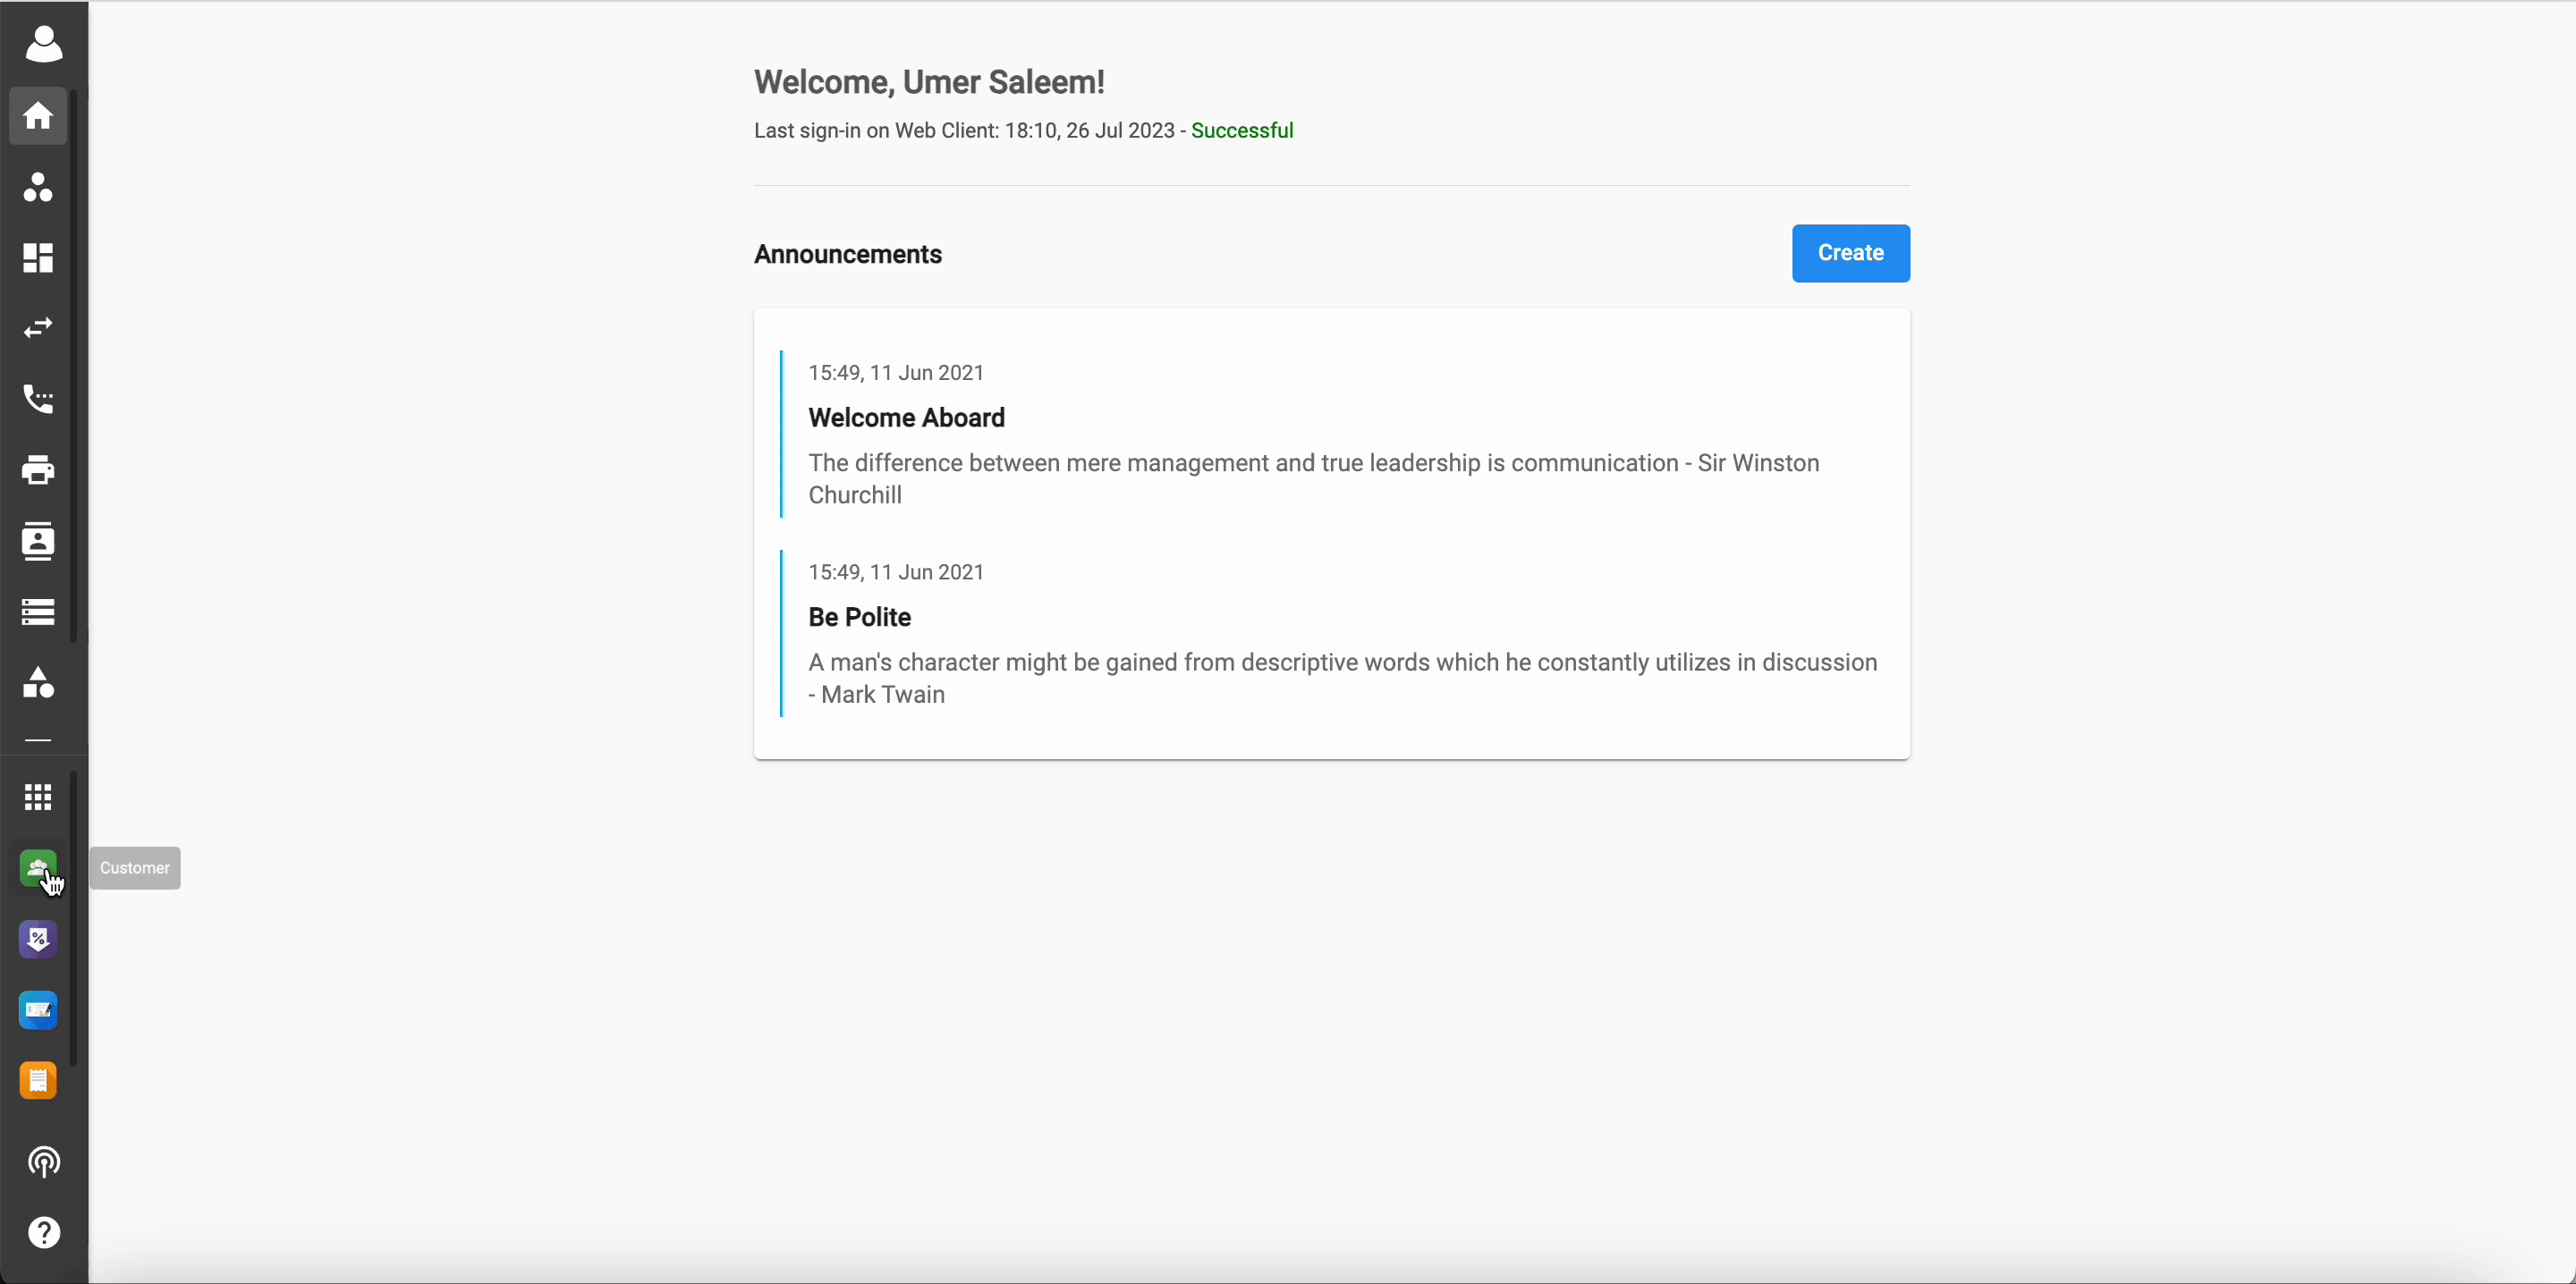Open the dashboard tiles icon
Screen dimensions: 2576x1284
pos(38,258)
